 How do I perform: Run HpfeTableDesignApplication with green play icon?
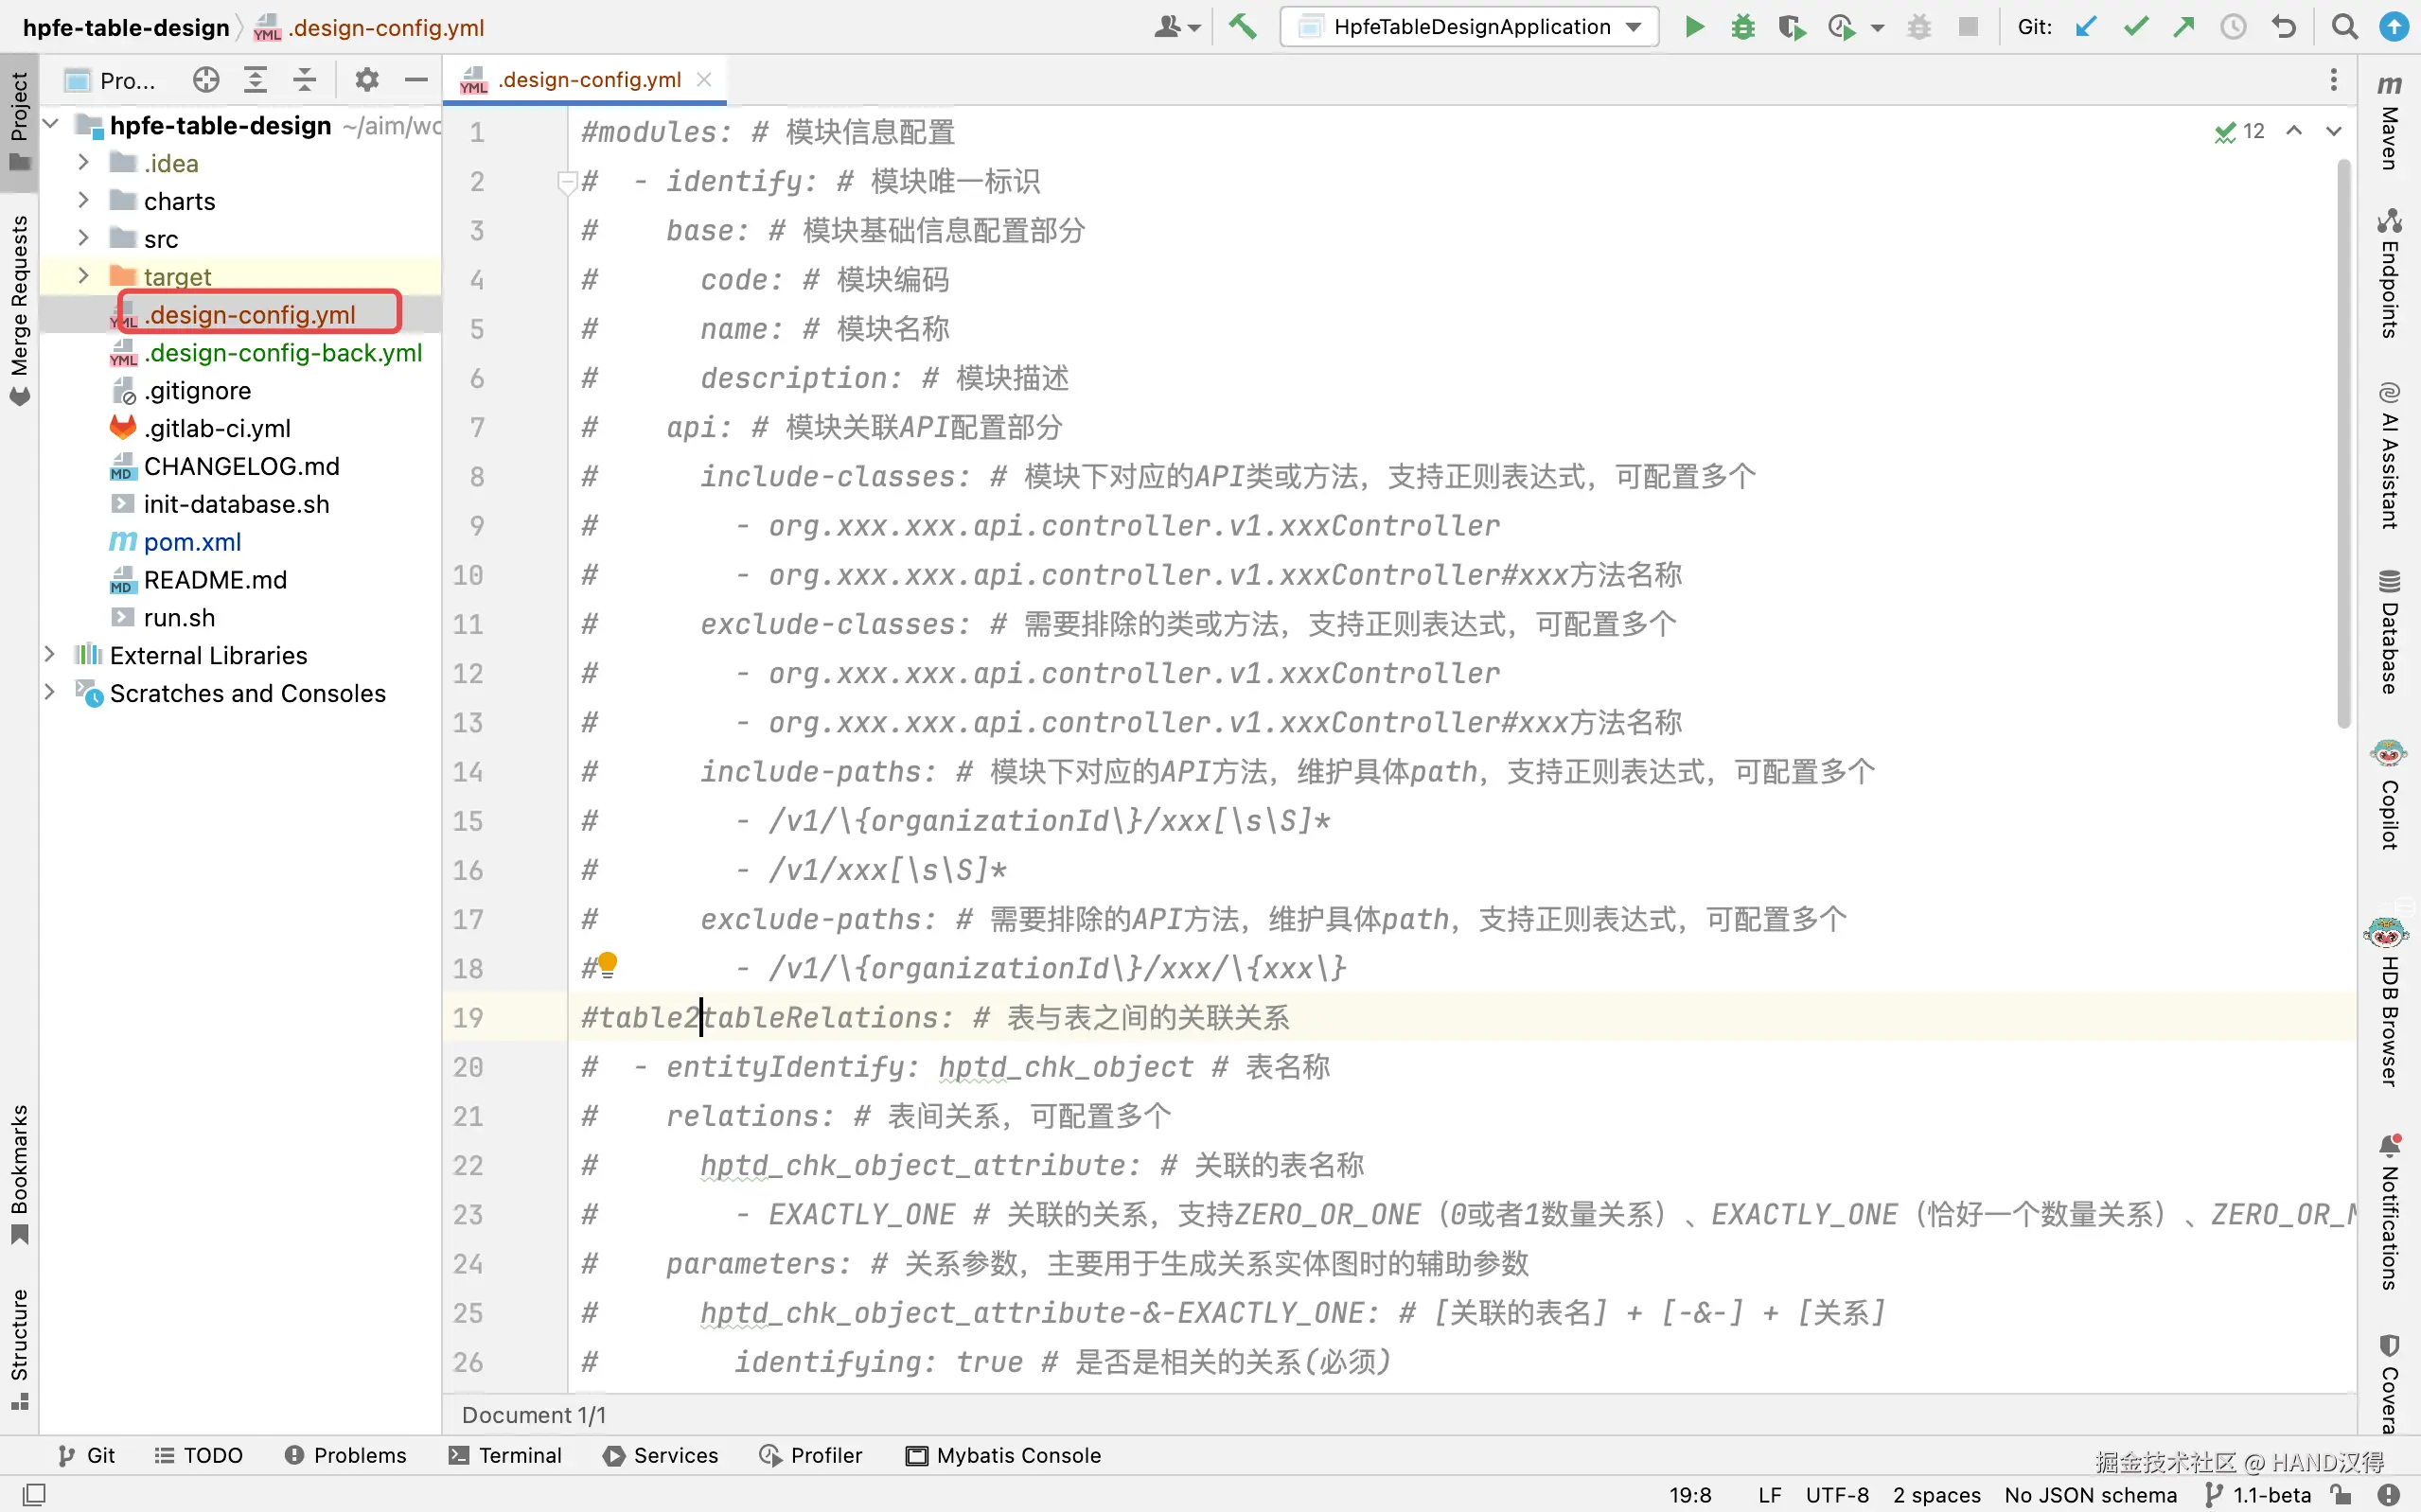tap(1694, 27)
